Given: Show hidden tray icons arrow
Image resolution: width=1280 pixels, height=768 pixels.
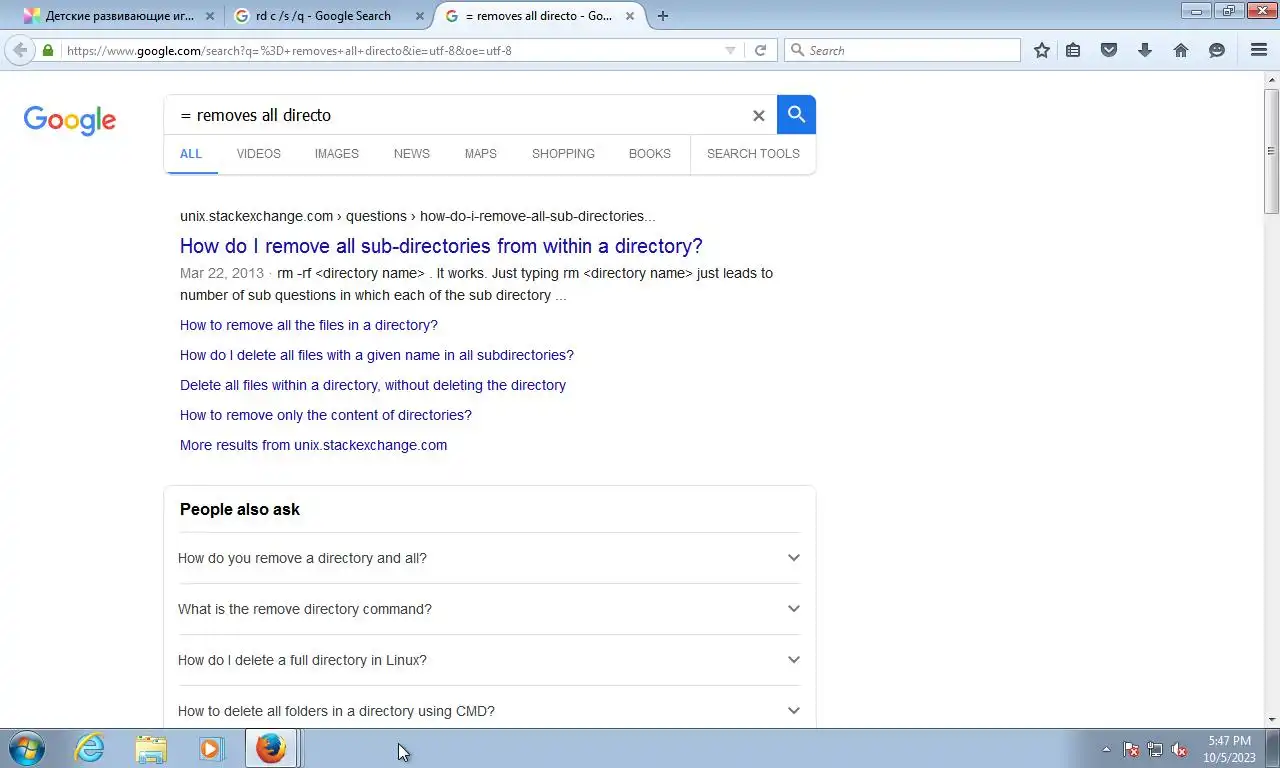Looking at the screenshot, I should point(1105,749).
